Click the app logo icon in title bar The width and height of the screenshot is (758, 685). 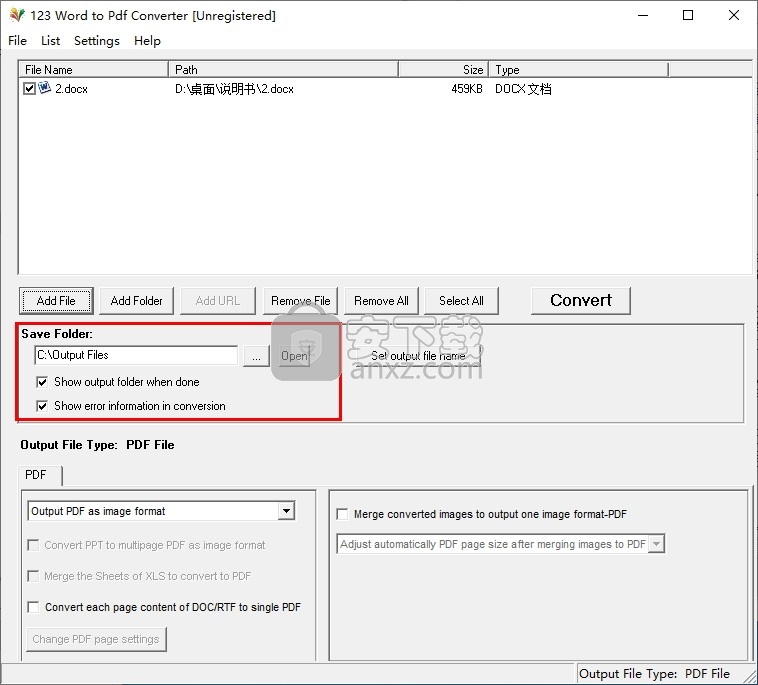(15, 15)
